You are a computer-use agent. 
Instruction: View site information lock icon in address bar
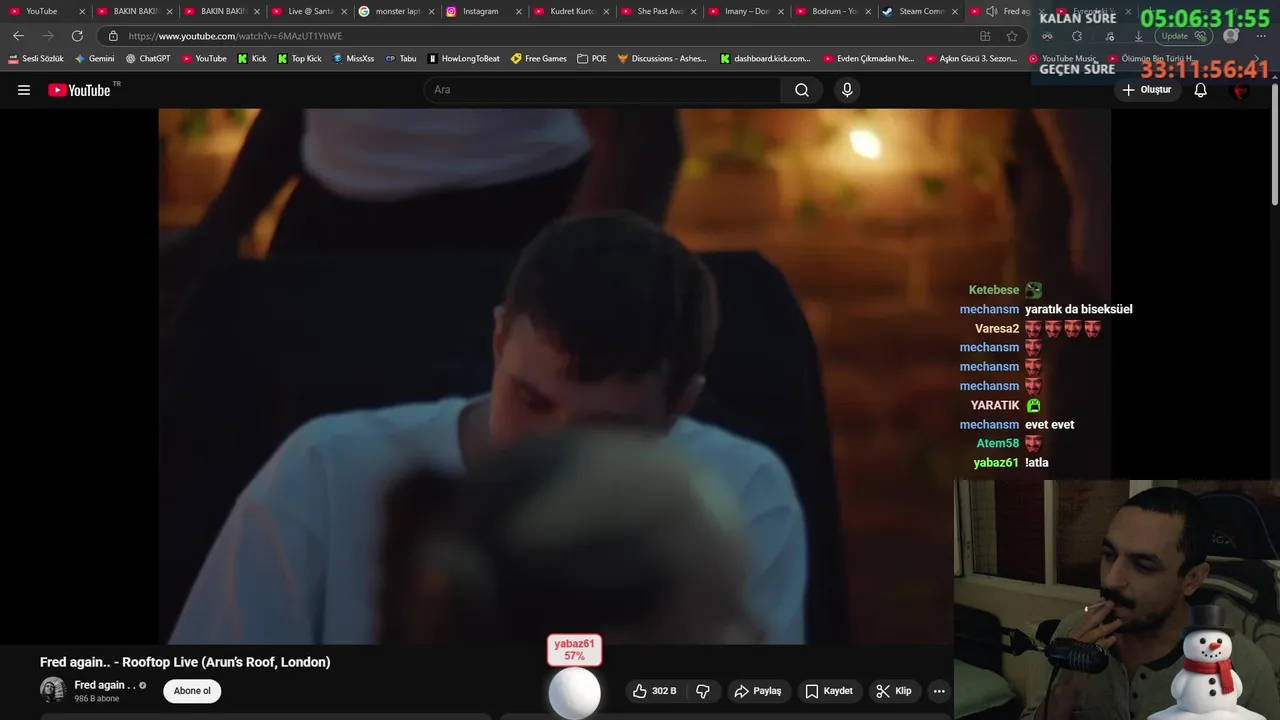click(113, 36)
